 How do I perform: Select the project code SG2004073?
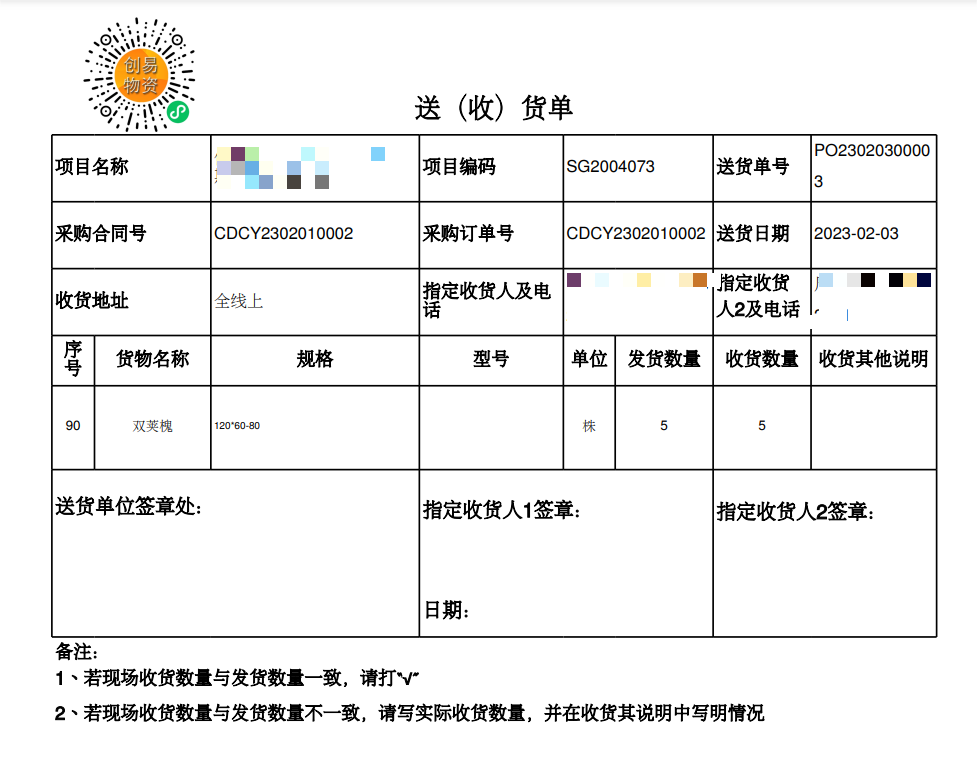click(x=610, y=167)
